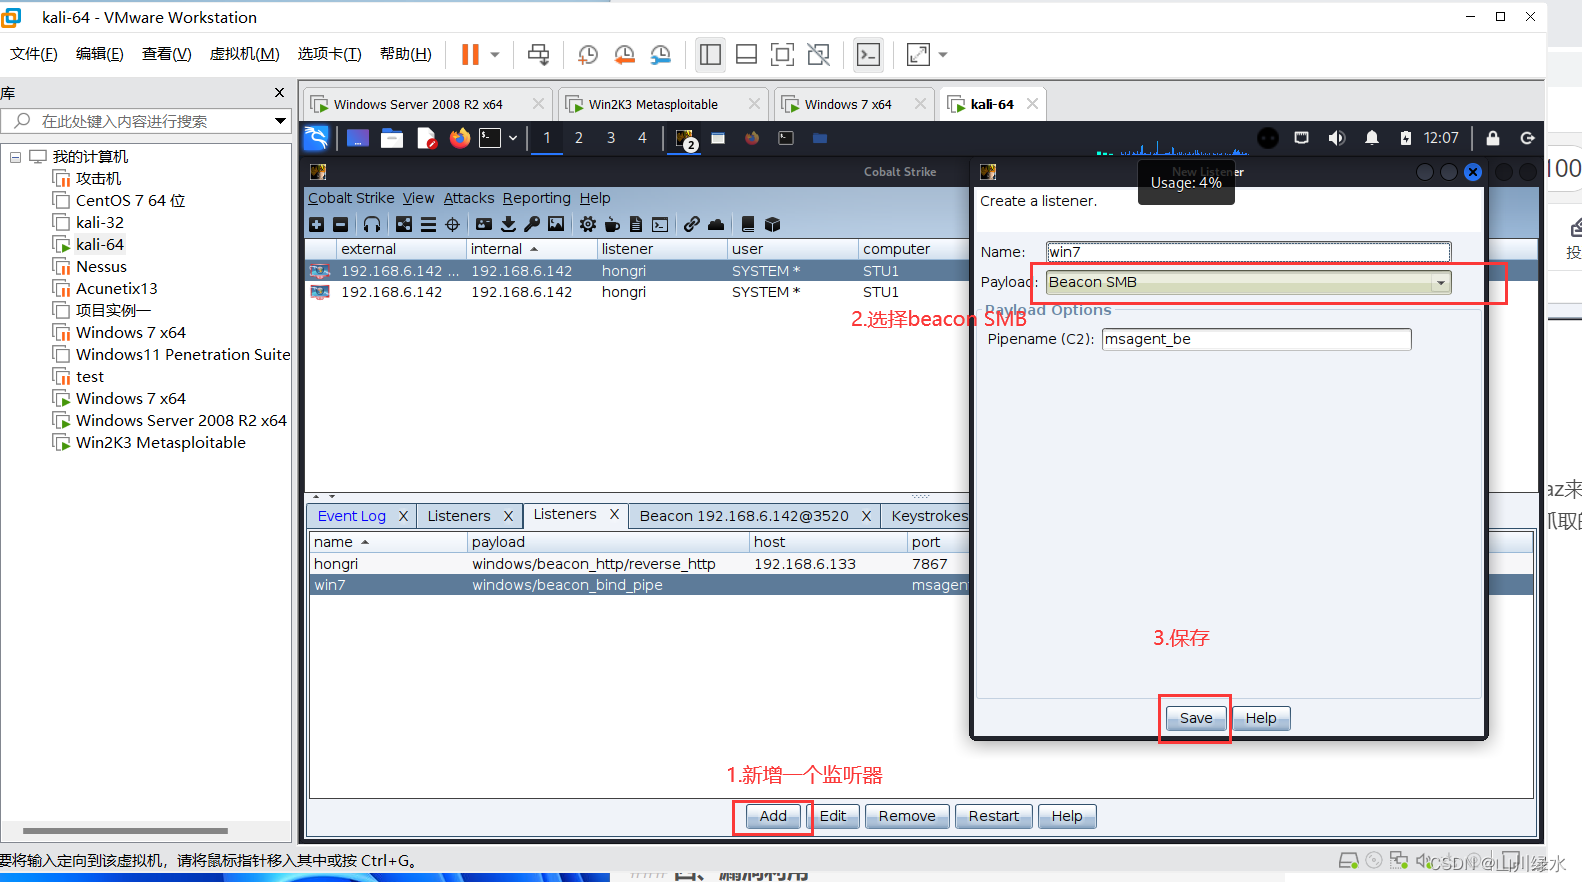The height and width of the screenshot is (882, 1582).
Task: Open terminal dropdown chevron in Kali panel
Action: coord(513,138)
